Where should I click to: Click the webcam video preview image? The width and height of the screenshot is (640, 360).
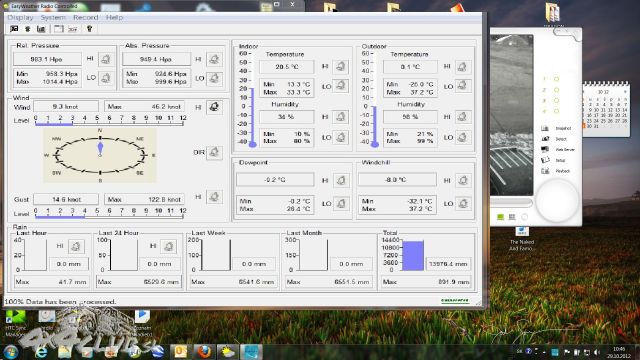pos(512,115)
